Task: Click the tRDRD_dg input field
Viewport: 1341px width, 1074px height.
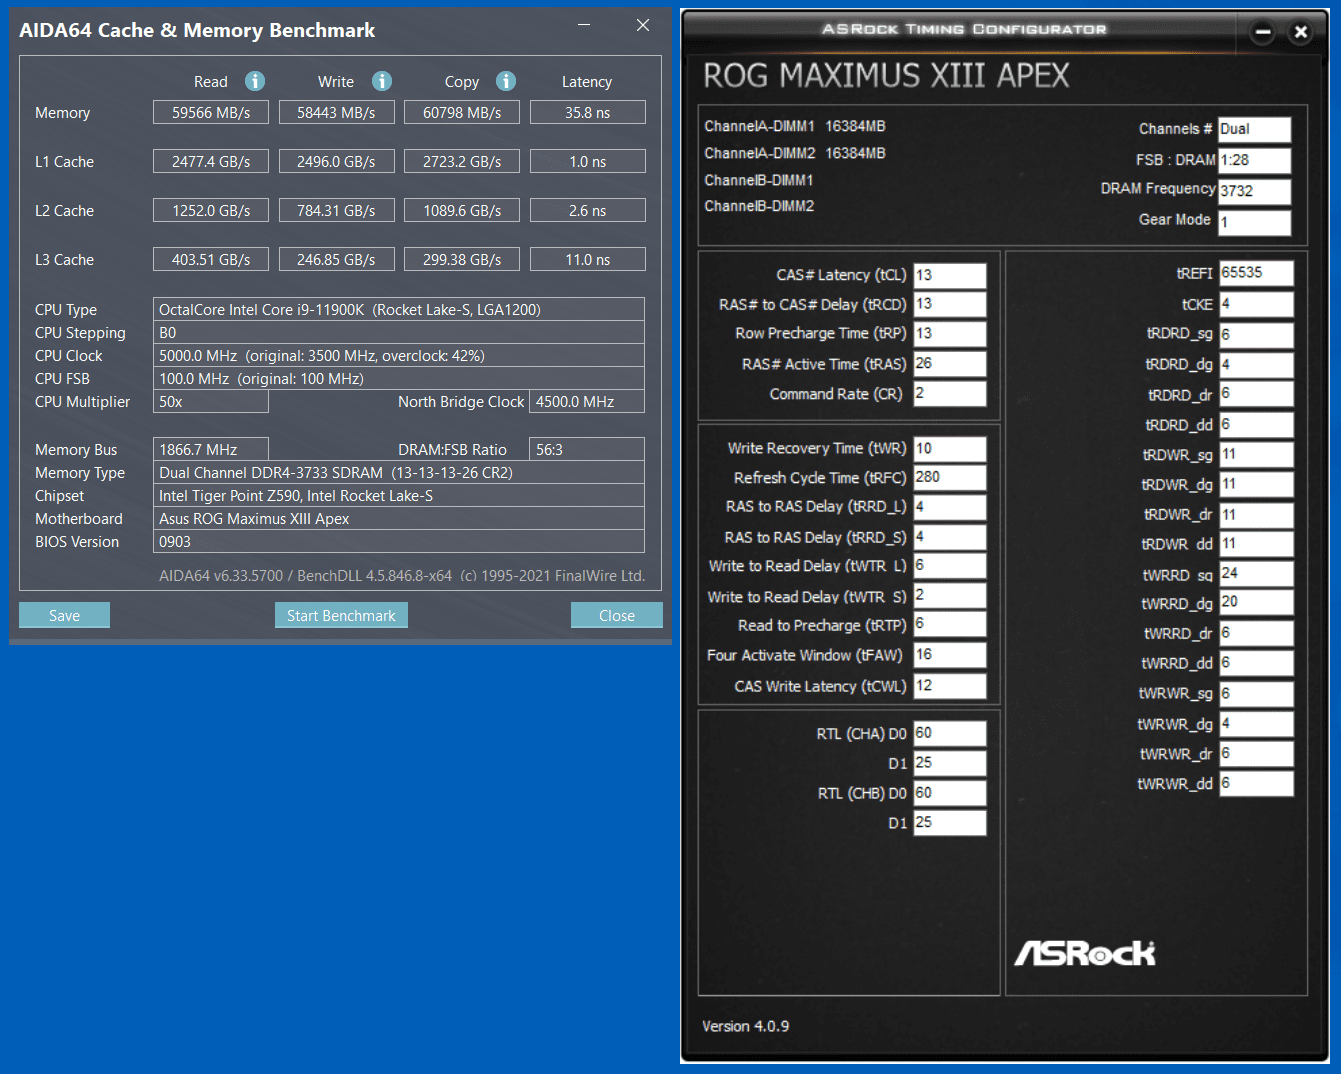Action: point(1256,365)
